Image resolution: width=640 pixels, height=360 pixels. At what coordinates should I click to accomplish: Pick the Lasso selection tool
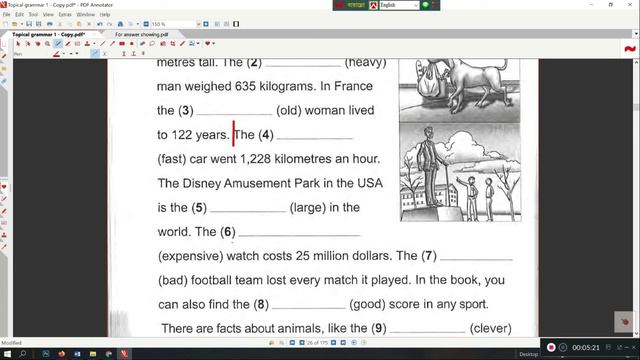[x=152, y=44]
